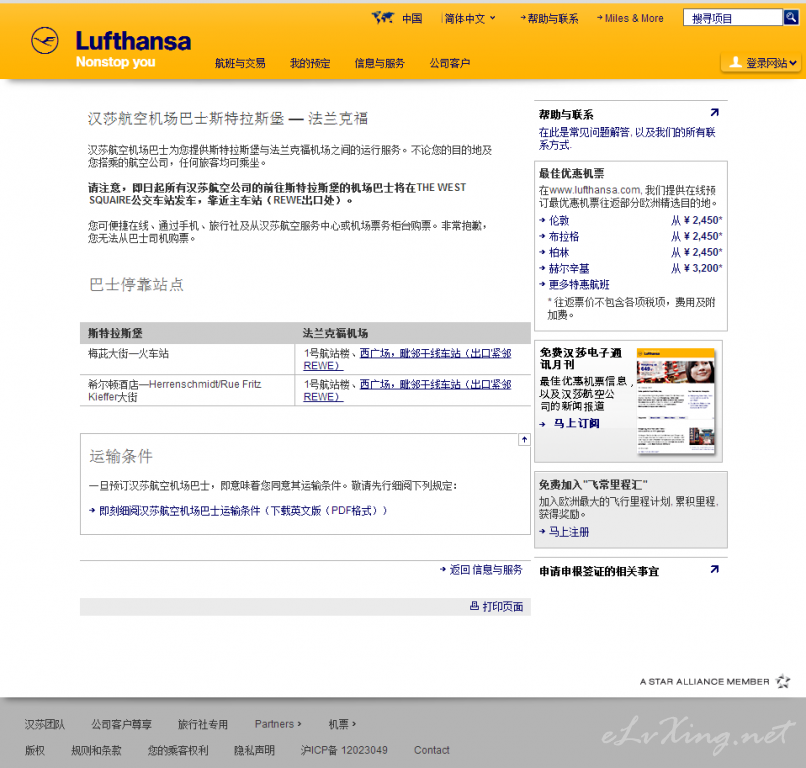Viewport: 806px width, 768px height.
Task: Expand the Partners footer menu
Action: point(278,724)
